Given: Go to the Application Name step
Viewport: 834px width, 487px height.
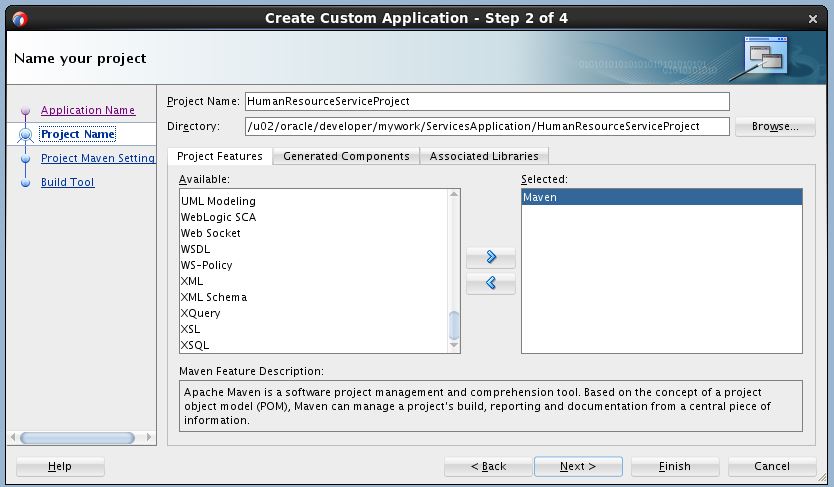Looking at the screenshot, I should [x=88, y=110].
